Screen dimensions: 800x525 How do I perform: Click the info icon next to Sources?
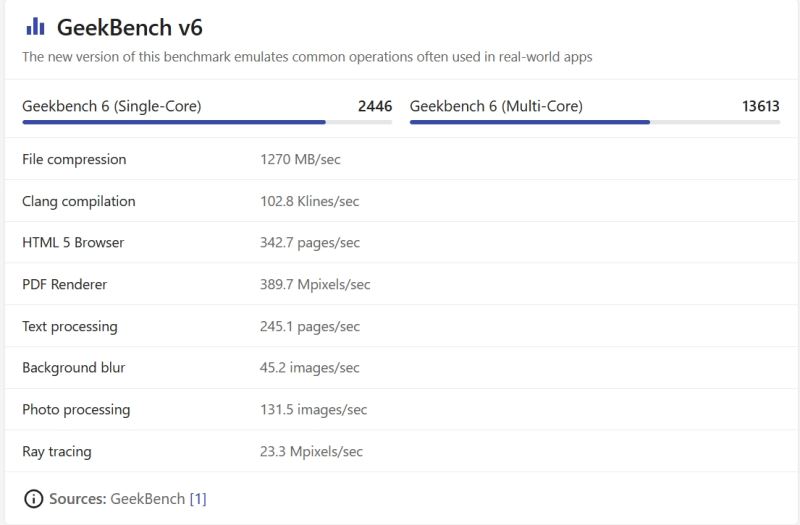[33, 498]
